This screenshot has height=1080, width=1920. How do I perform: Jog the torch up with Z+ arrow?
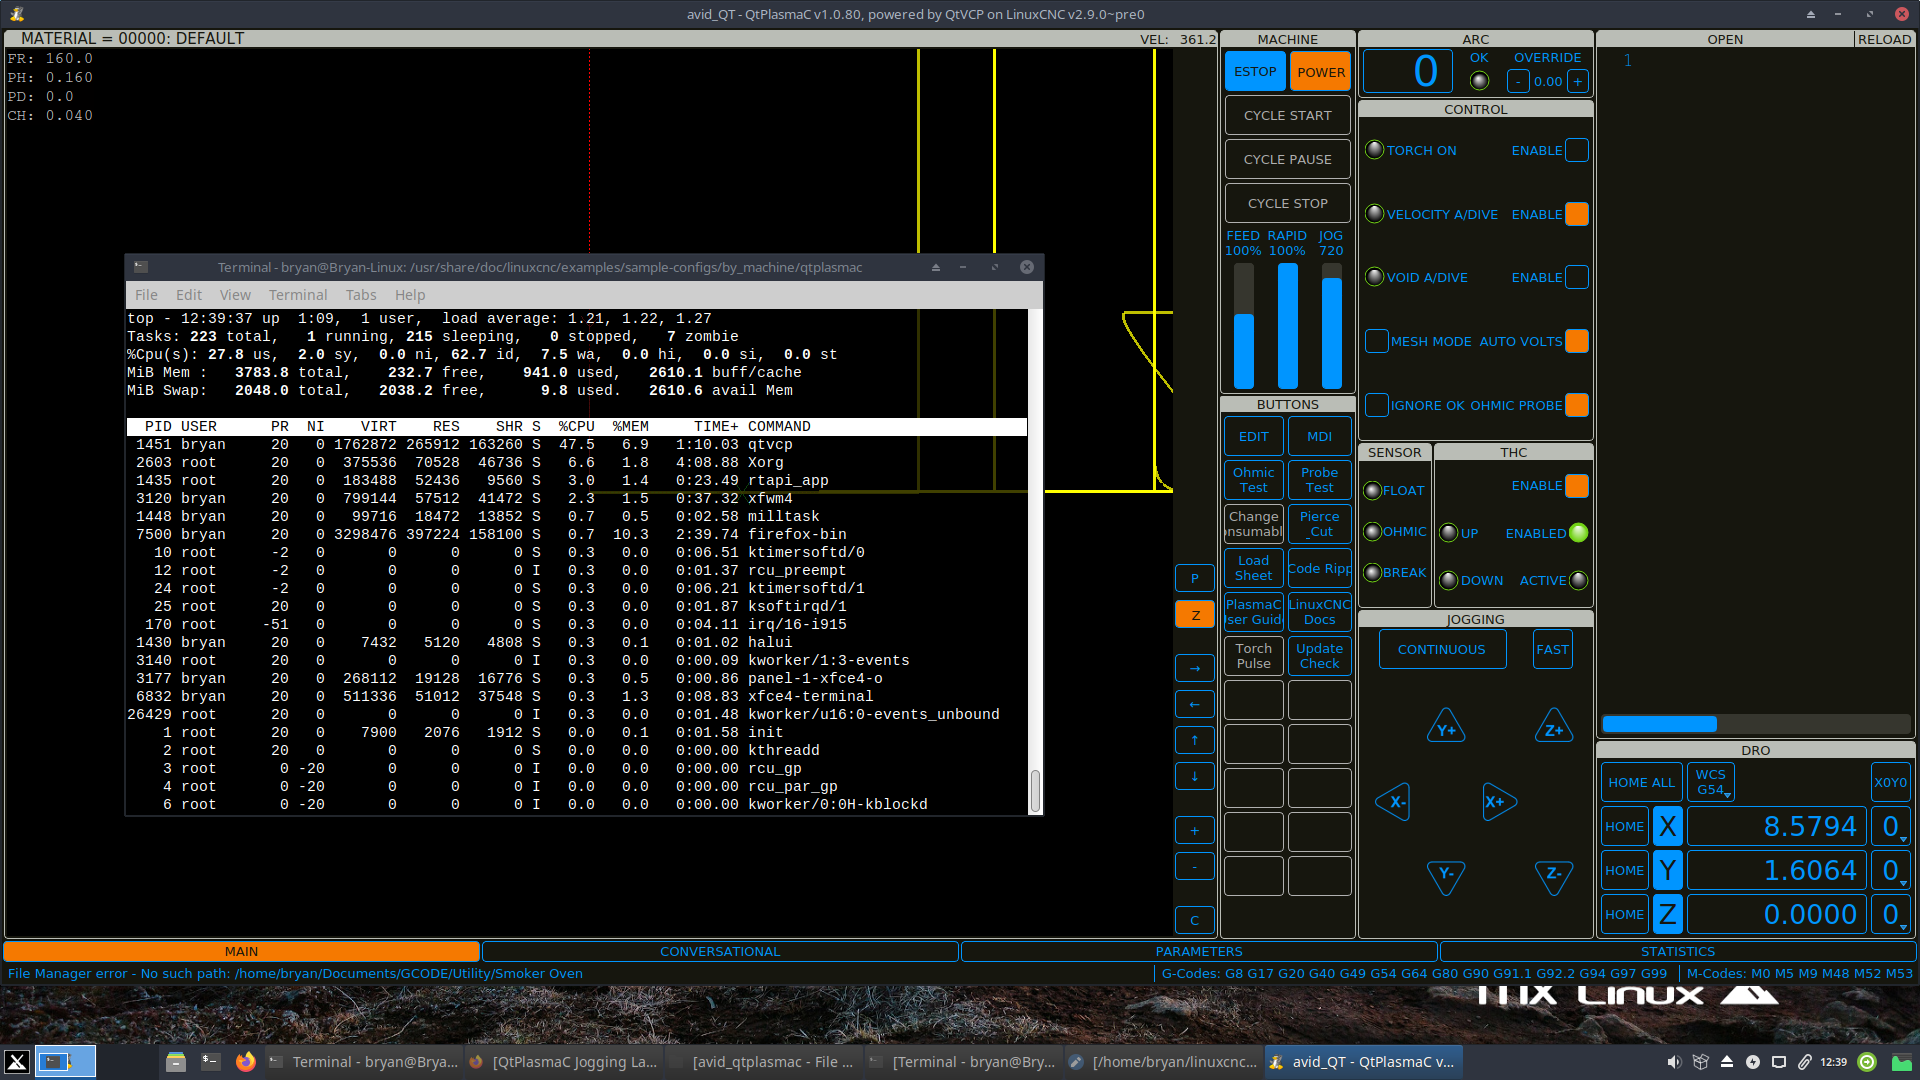coord(1553,727)
